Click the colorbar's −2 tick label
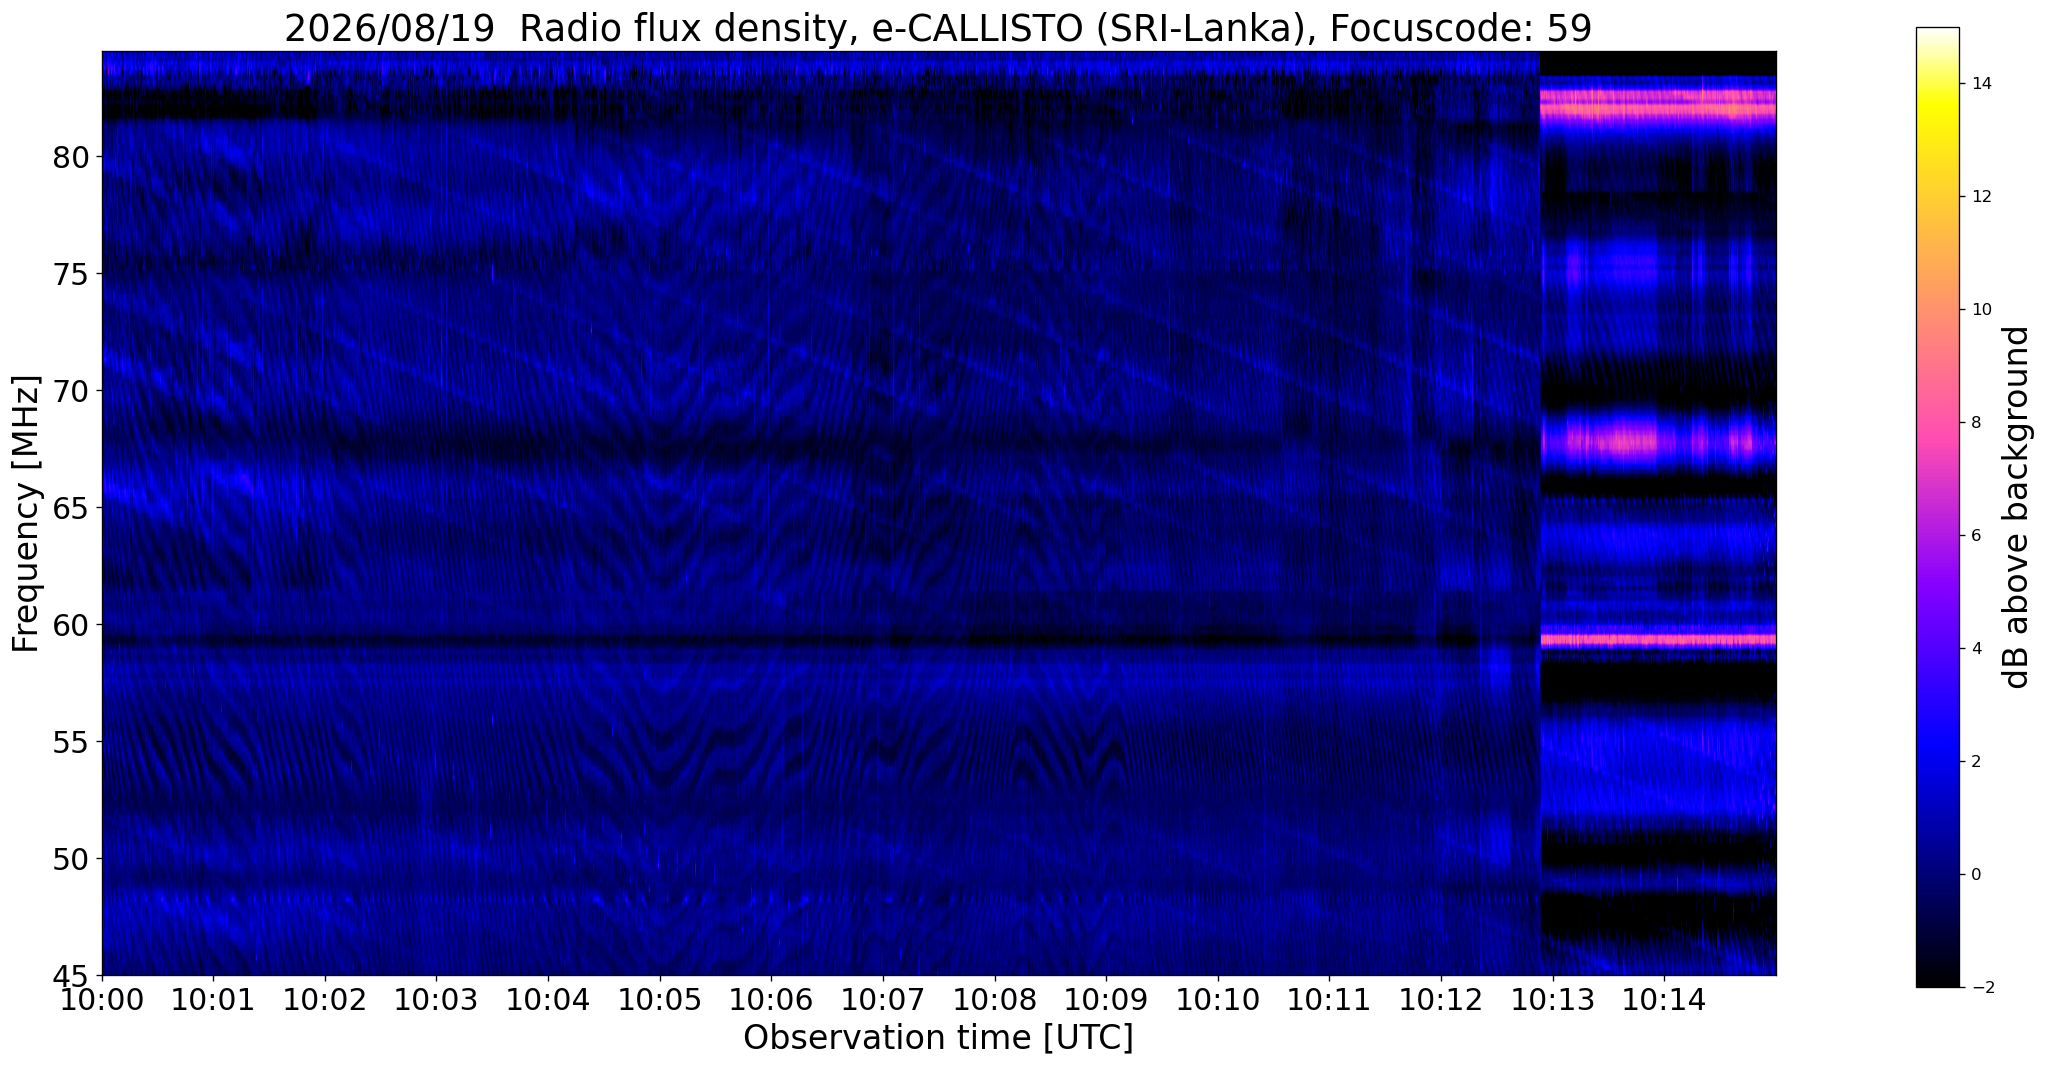The height and width of the screenshot is (1067, 2047). point(1977,988)
